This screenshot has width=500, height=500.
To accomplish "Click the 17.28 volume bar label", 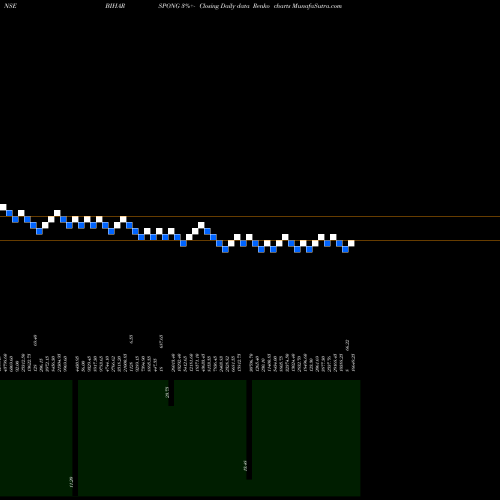I will (x=71, y=482).
